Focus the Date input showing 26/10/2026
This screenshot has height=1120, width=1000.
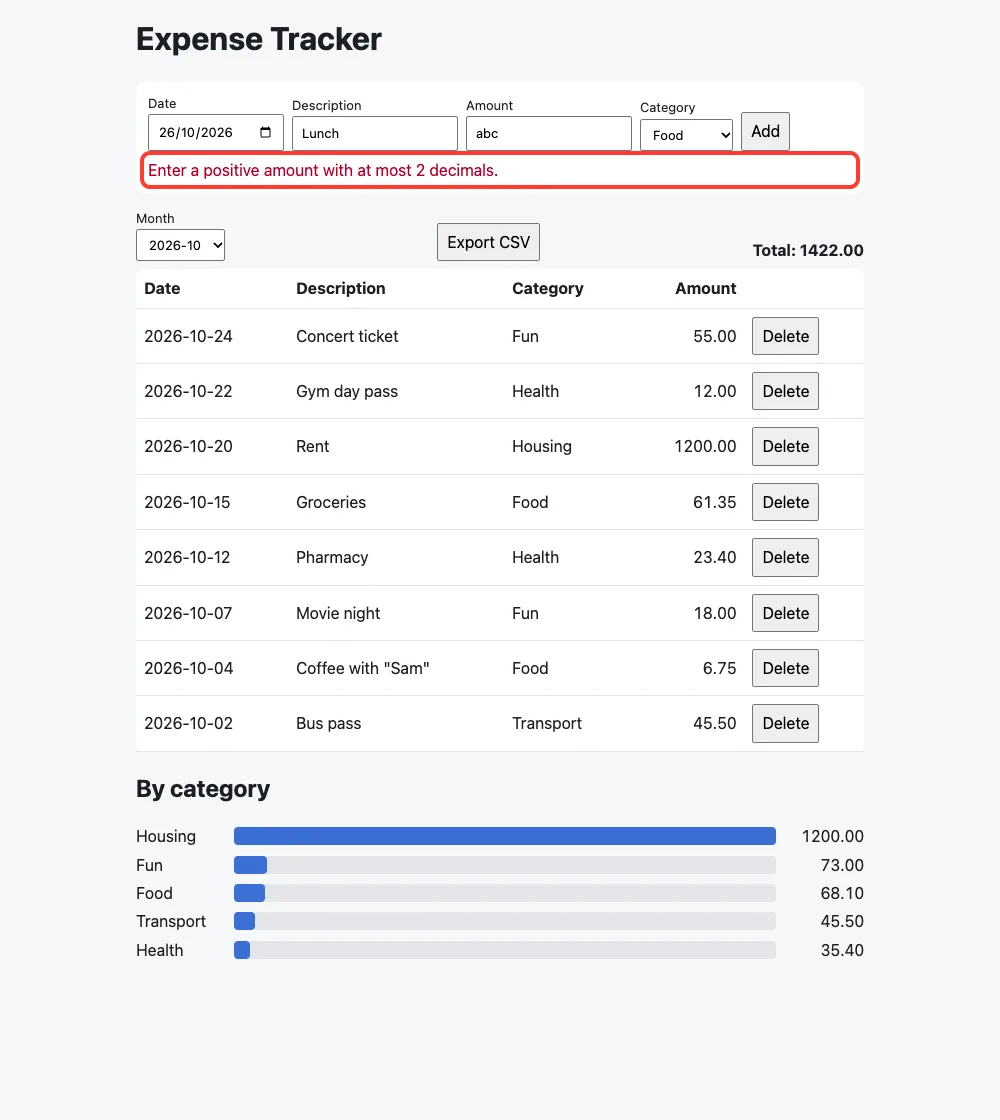pyautogui.click(x=216, y=132)
